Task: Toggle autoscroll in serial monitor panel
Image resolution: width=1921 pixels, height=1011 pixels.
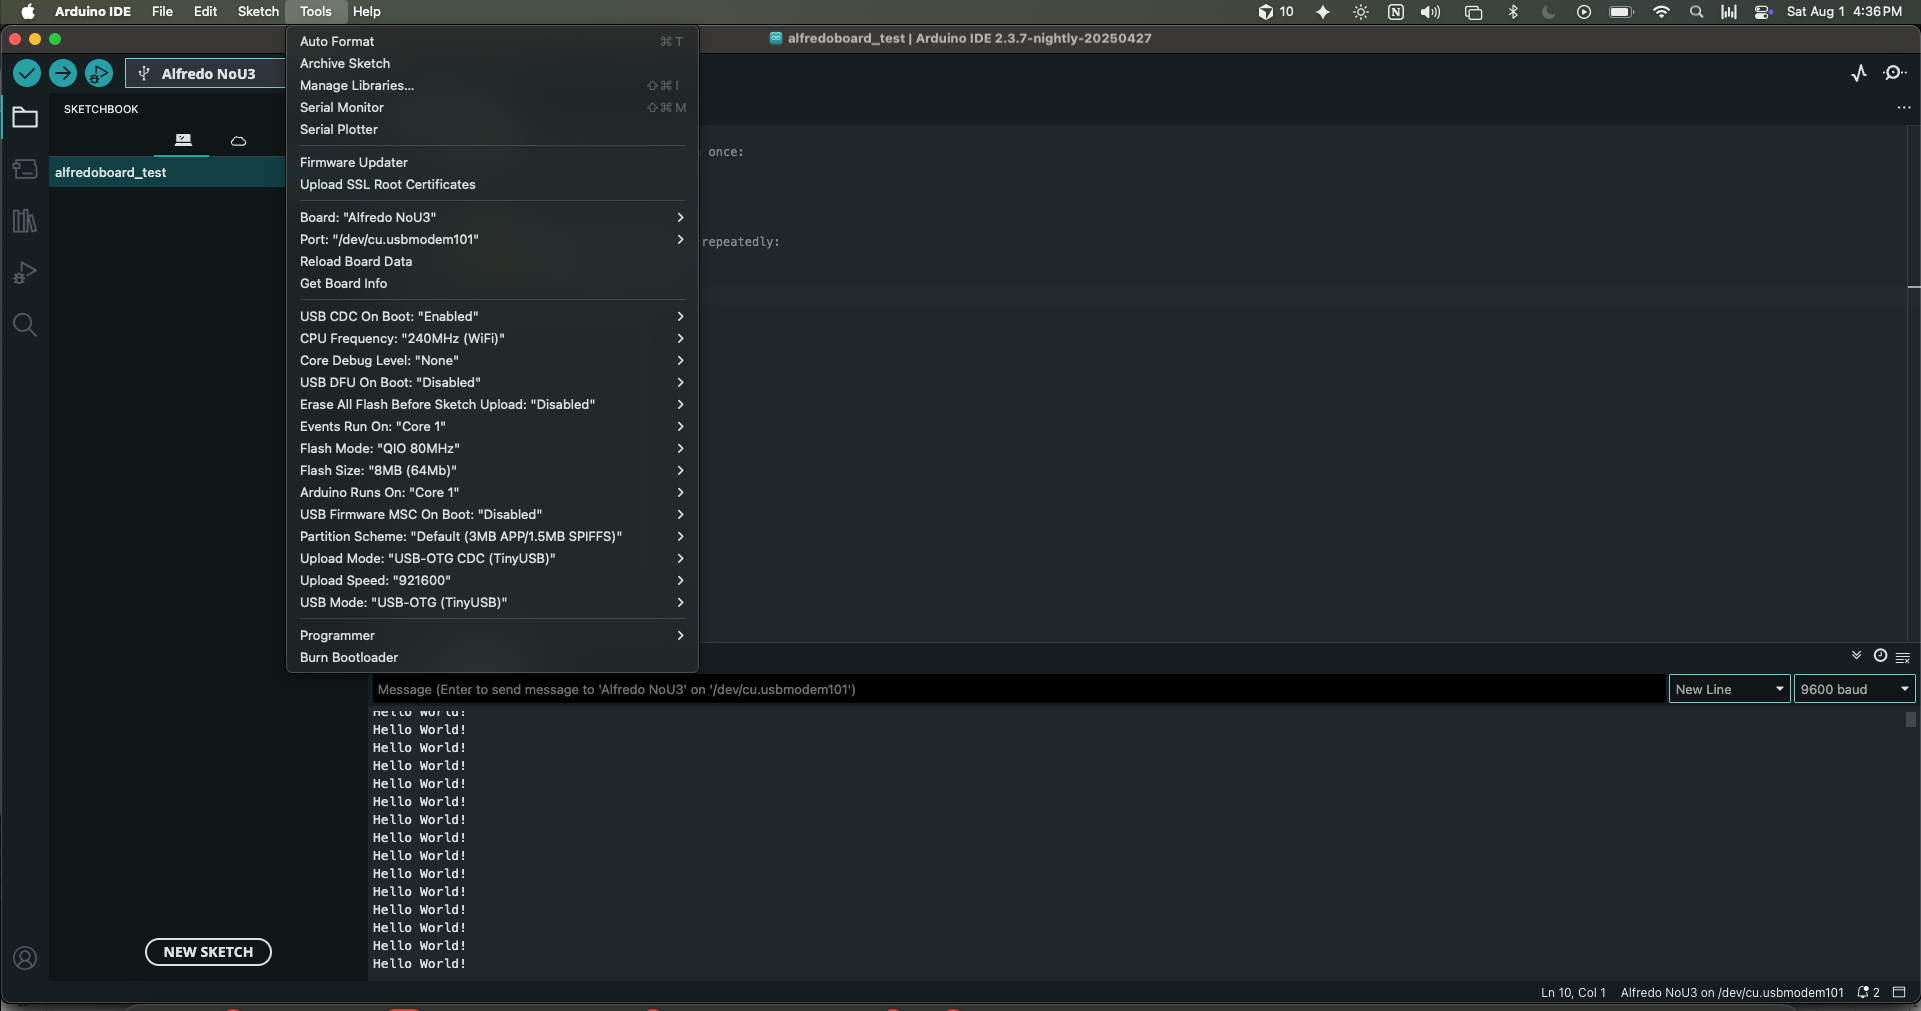Action: (1856, 656)
